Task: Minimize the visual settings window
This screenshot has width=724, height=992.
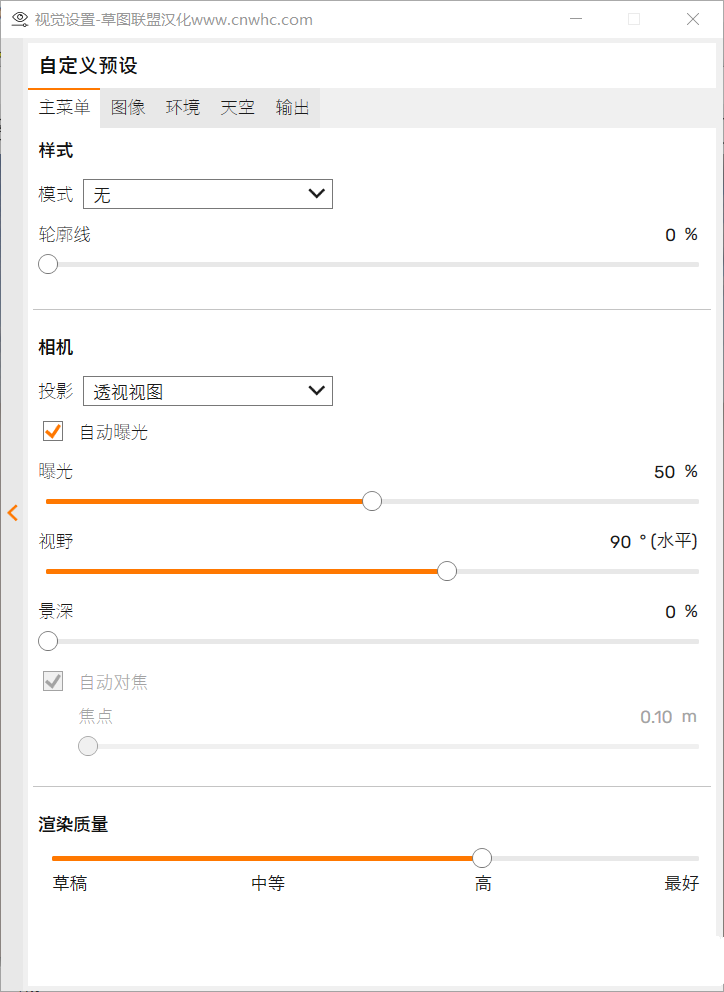Action: tap(576, 20)
